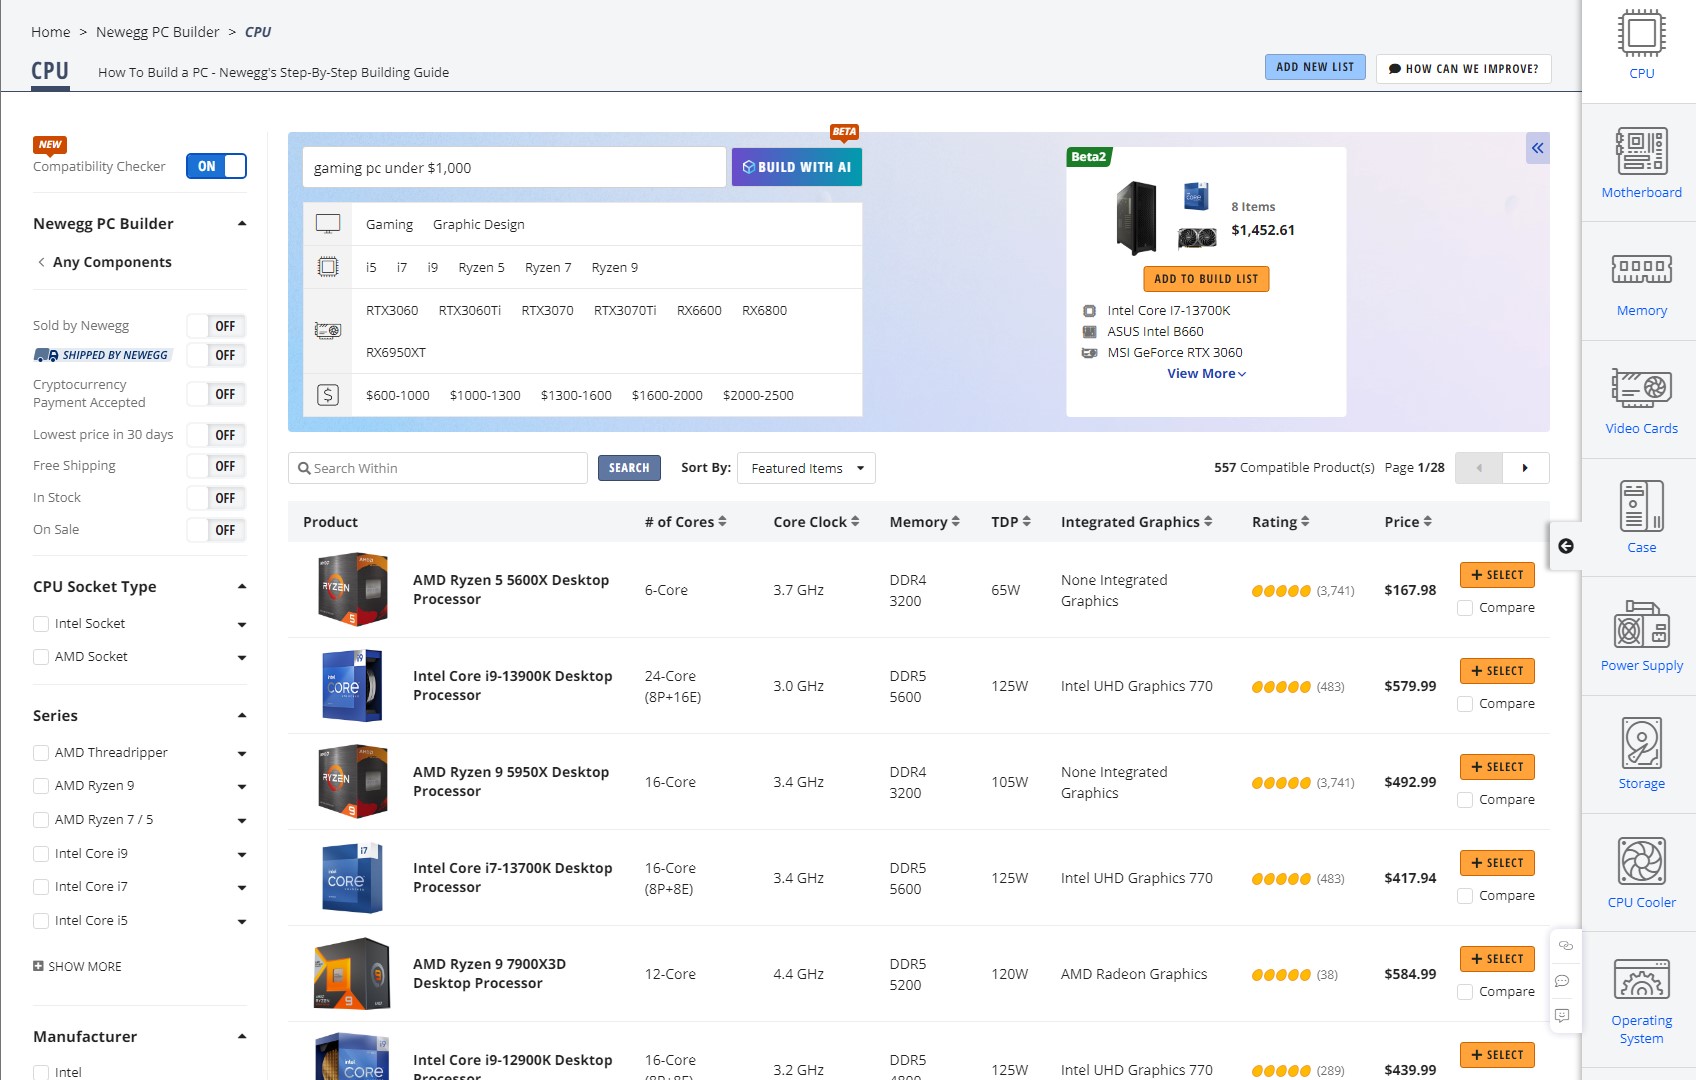Open the Case component icon

point(1641,506)
